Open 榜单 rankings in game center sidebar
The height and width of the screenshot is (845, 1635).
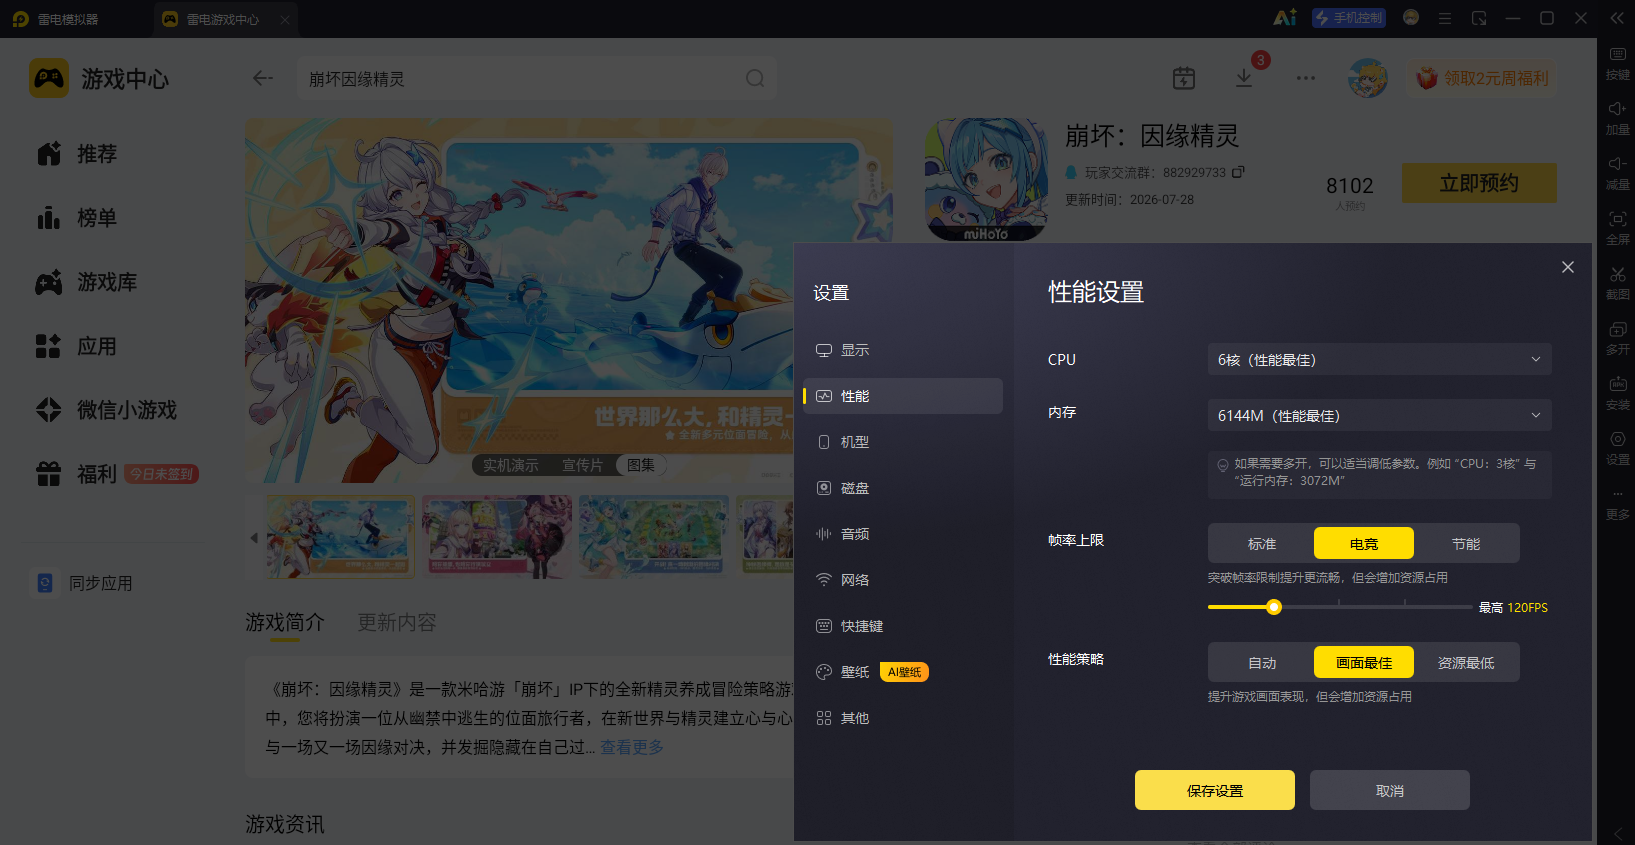[77, 218]
